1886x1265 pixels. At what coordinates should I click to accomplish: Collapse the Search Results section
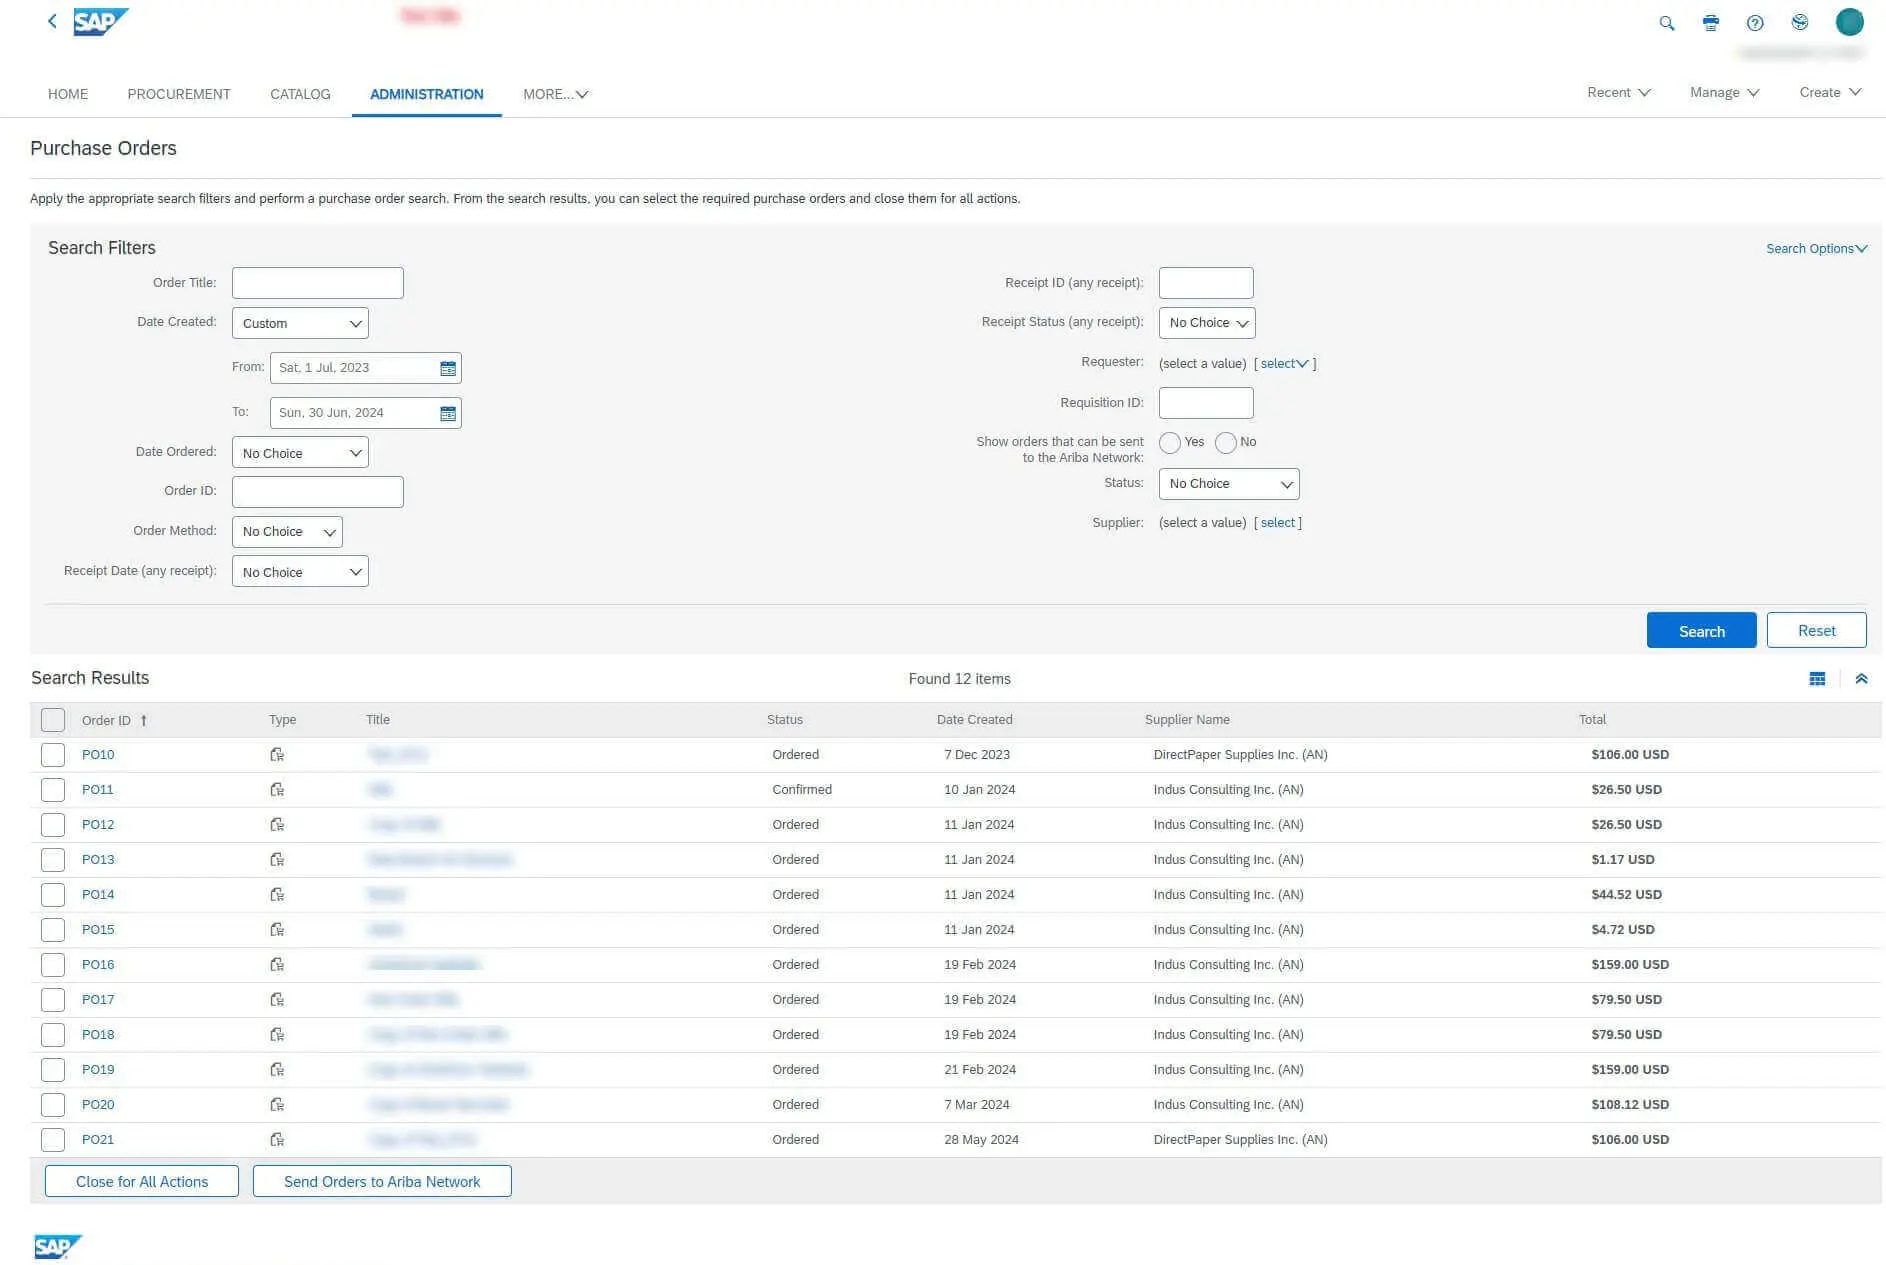[1861, 679]
